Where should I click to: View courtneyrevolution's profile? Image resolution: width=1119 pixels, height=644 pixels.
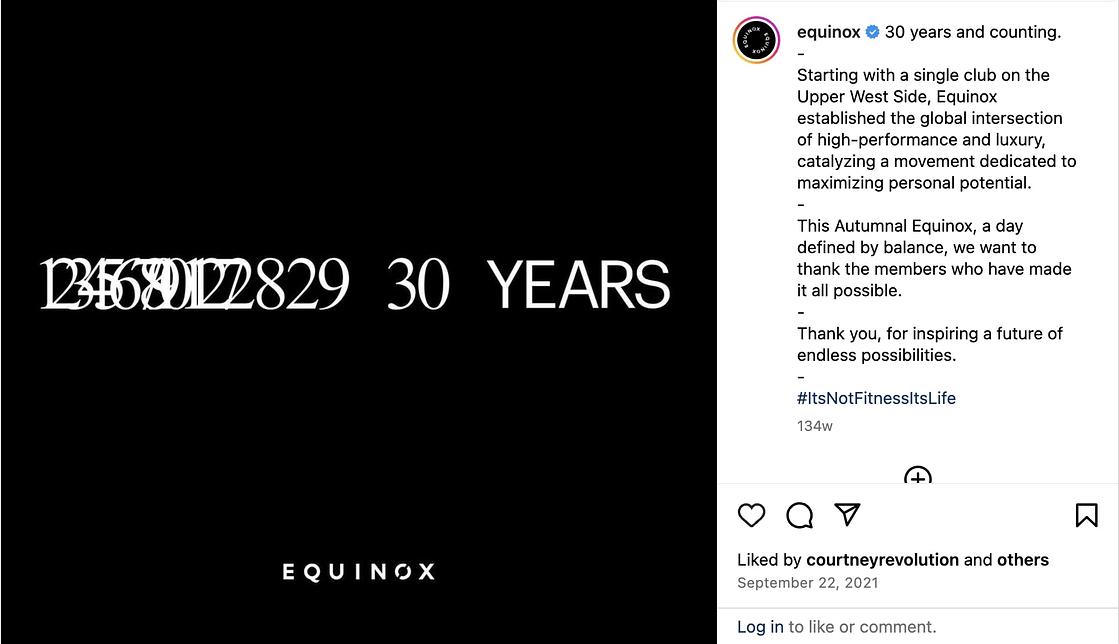pyautogui.click(x=881, y=559)
